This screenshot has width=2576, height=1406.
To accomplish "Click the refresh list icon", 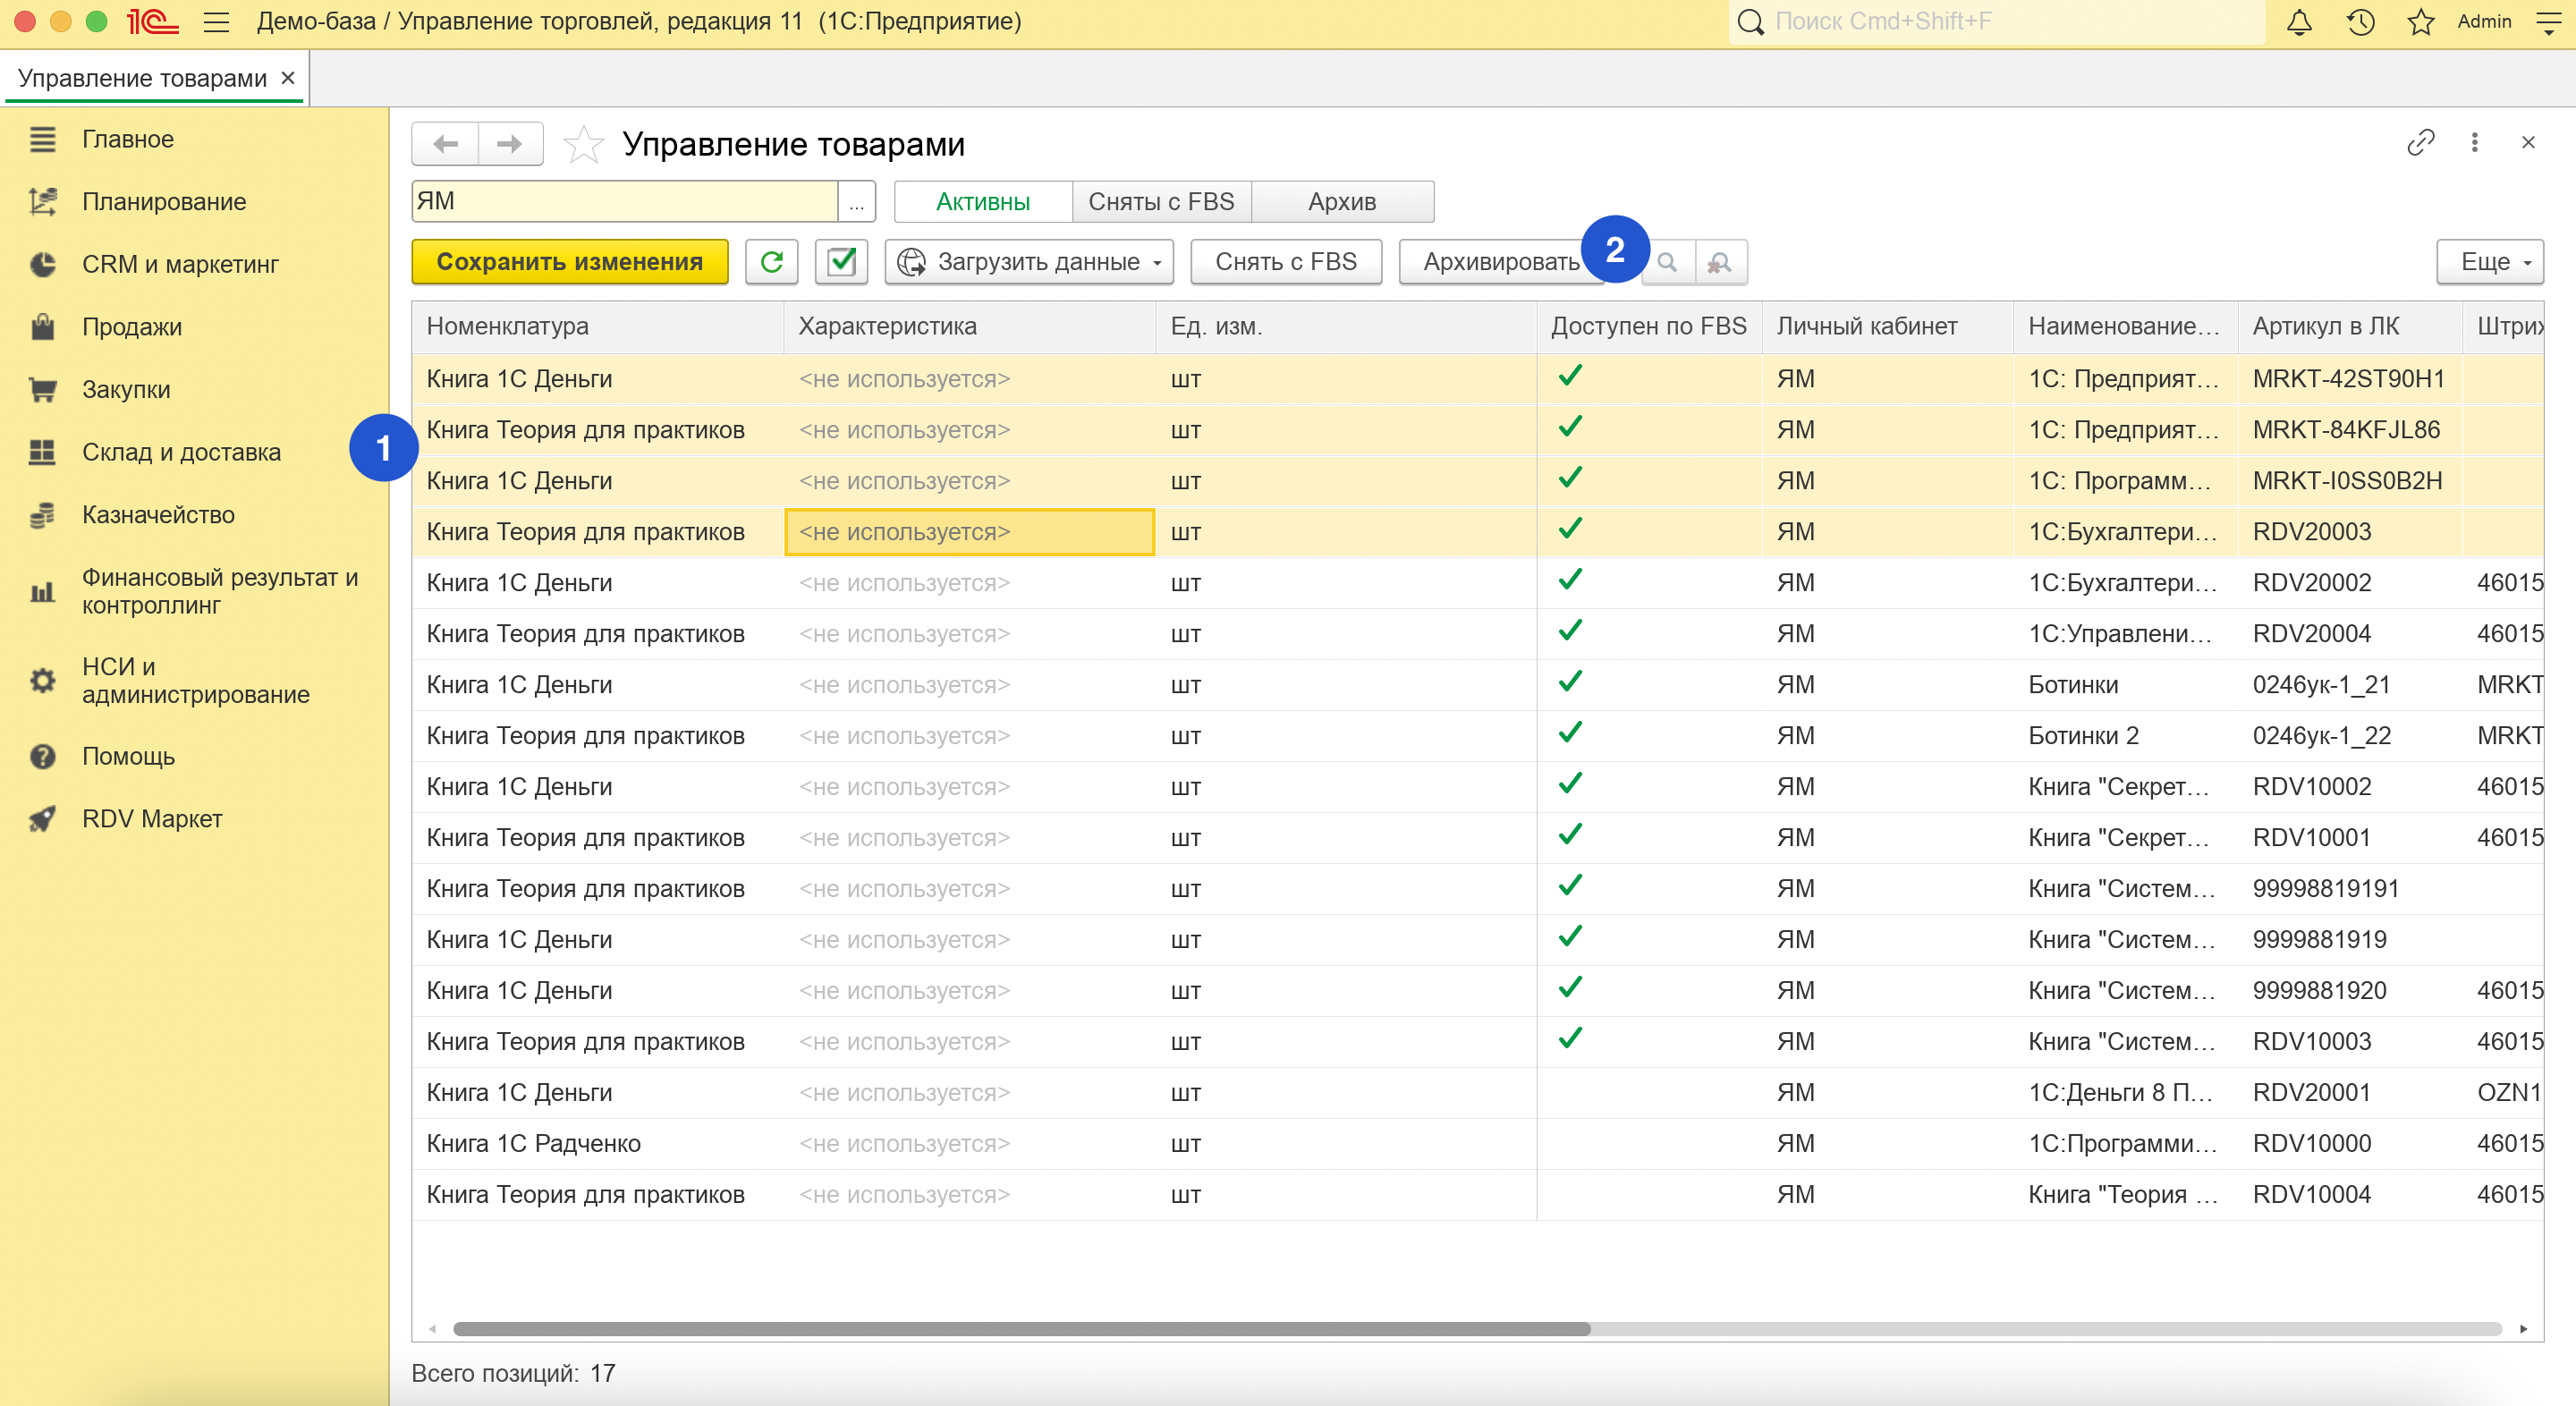I will [771, 262].
